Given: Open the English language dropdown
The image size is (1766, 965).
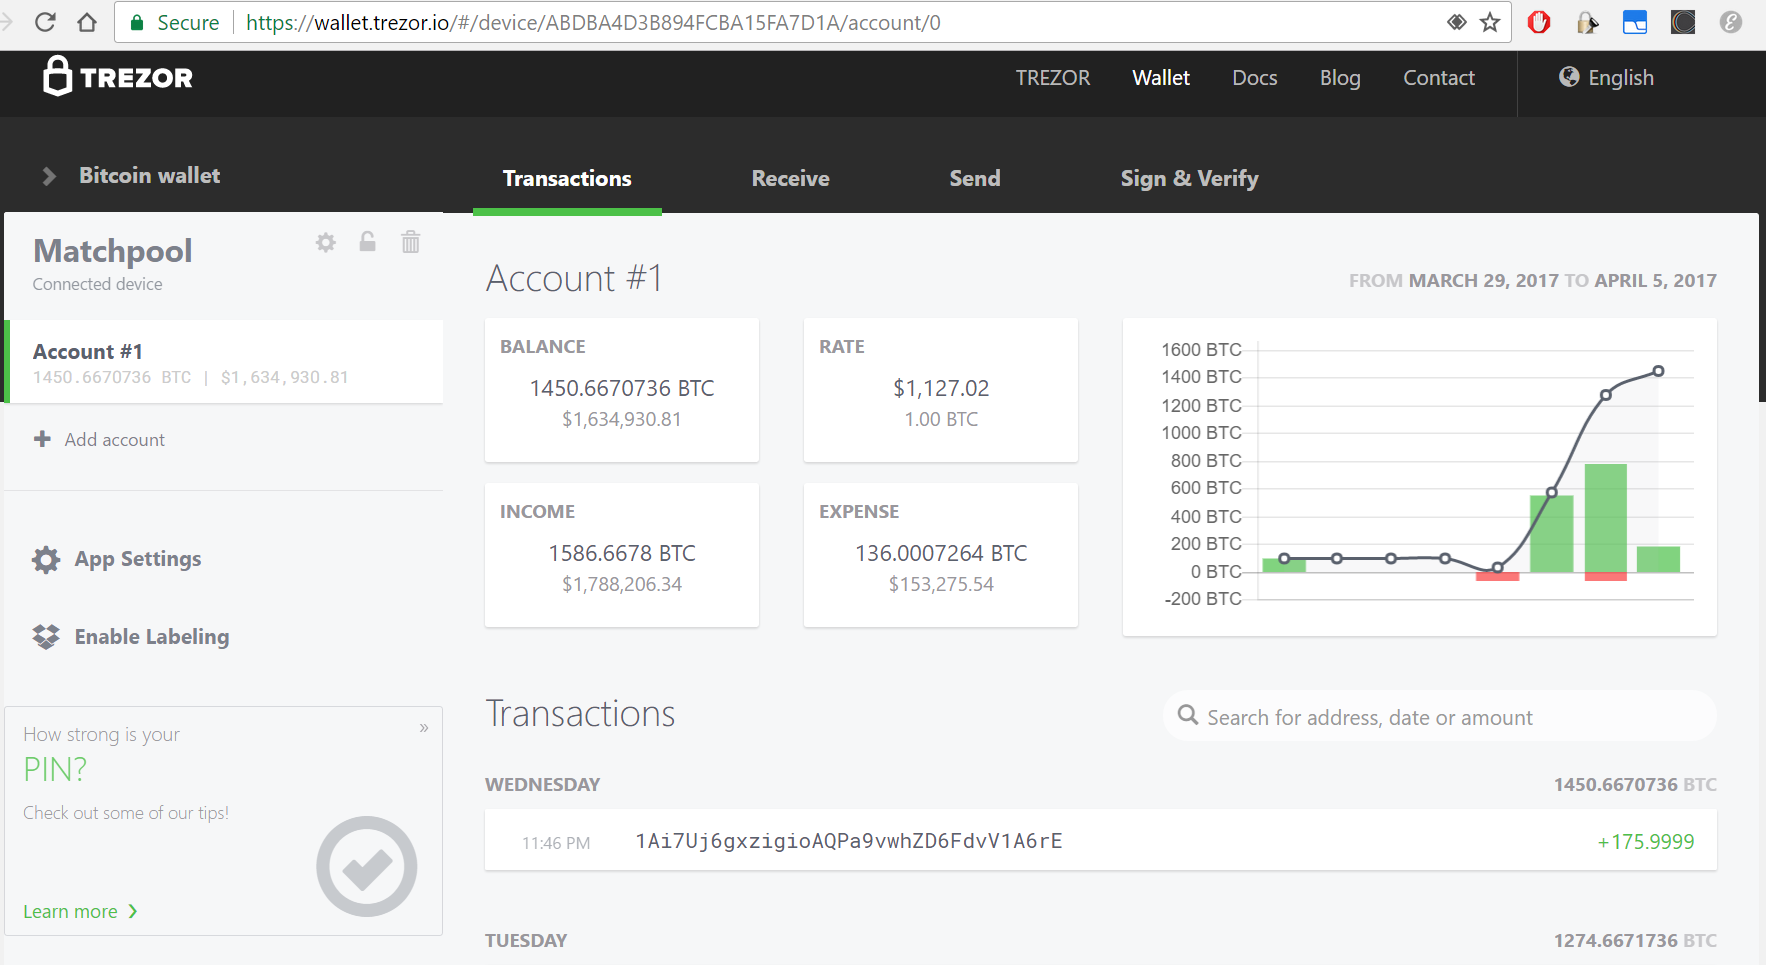Looking at the screenshot, I should (1606, 78).
